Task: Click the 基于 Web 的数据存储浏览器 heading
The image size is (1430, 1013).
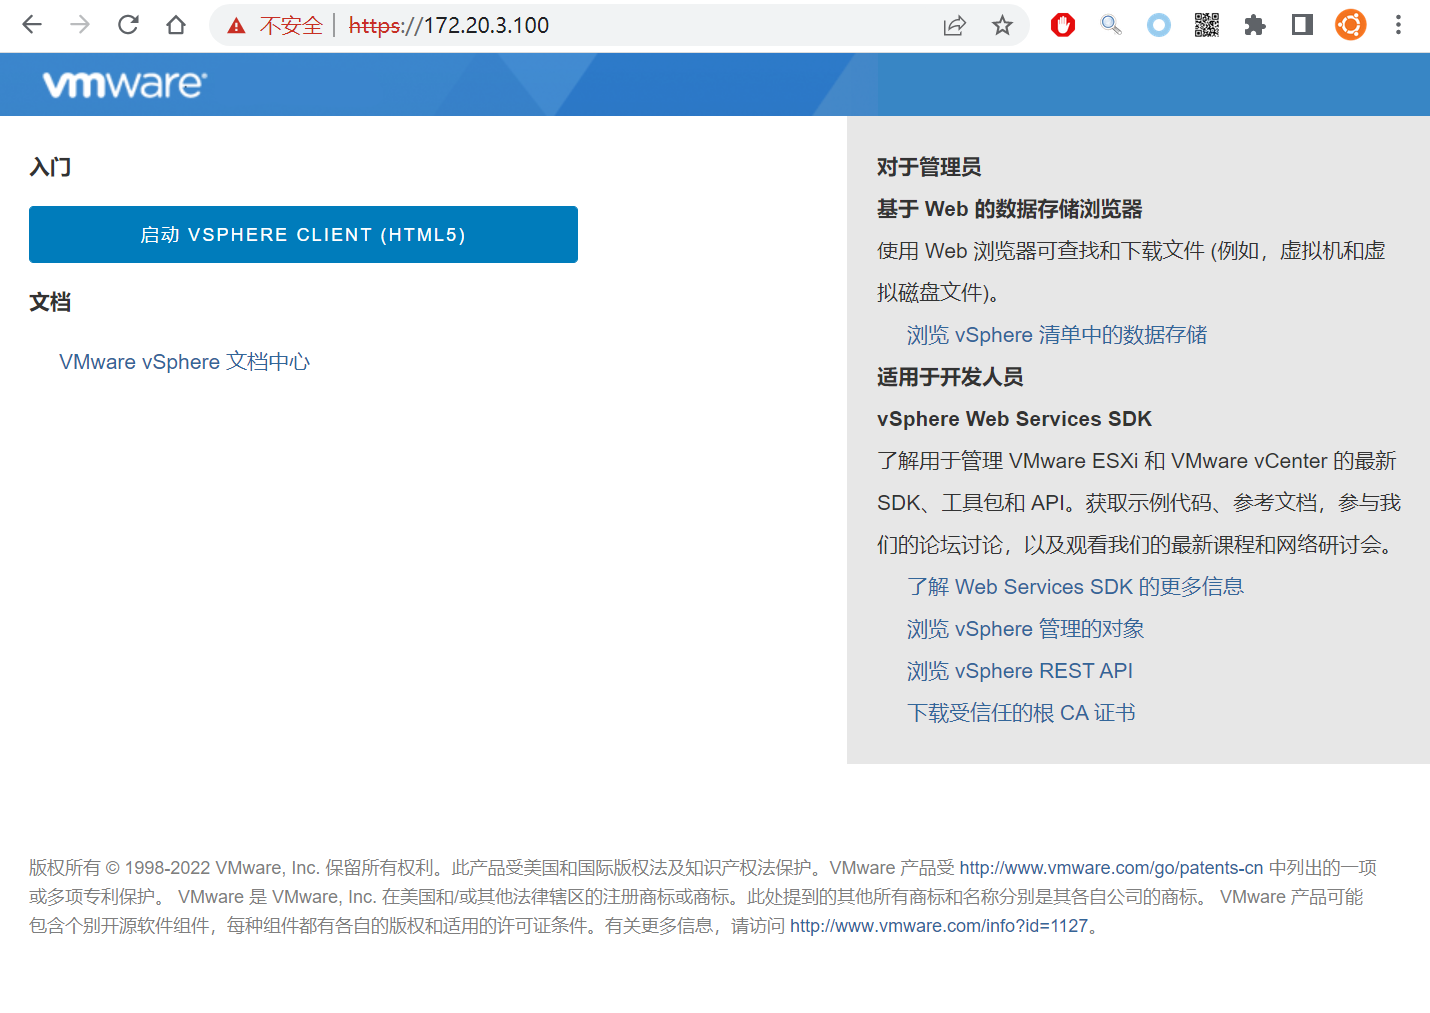Action: point(1010,209)
